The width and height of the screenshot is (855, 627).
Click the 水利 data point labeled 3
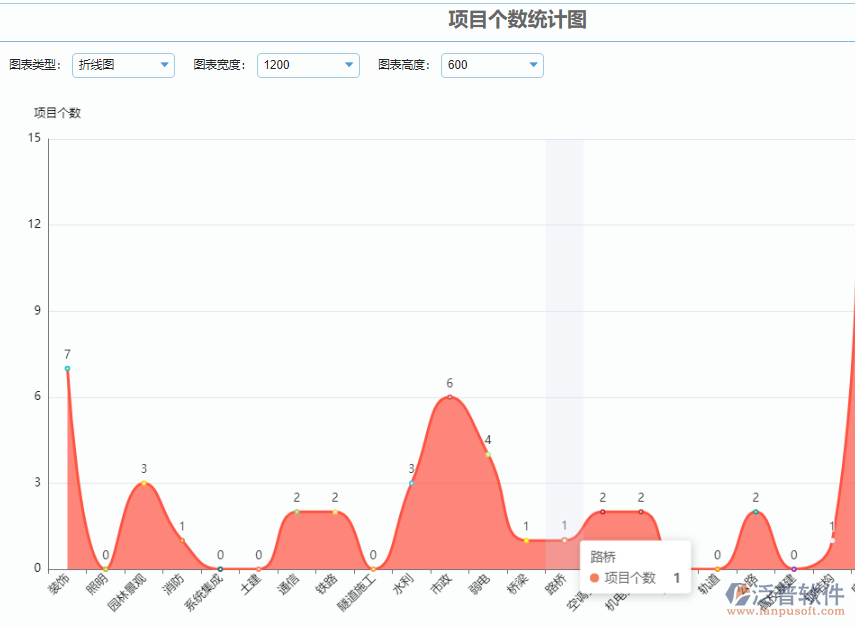[x=411, y=483]
